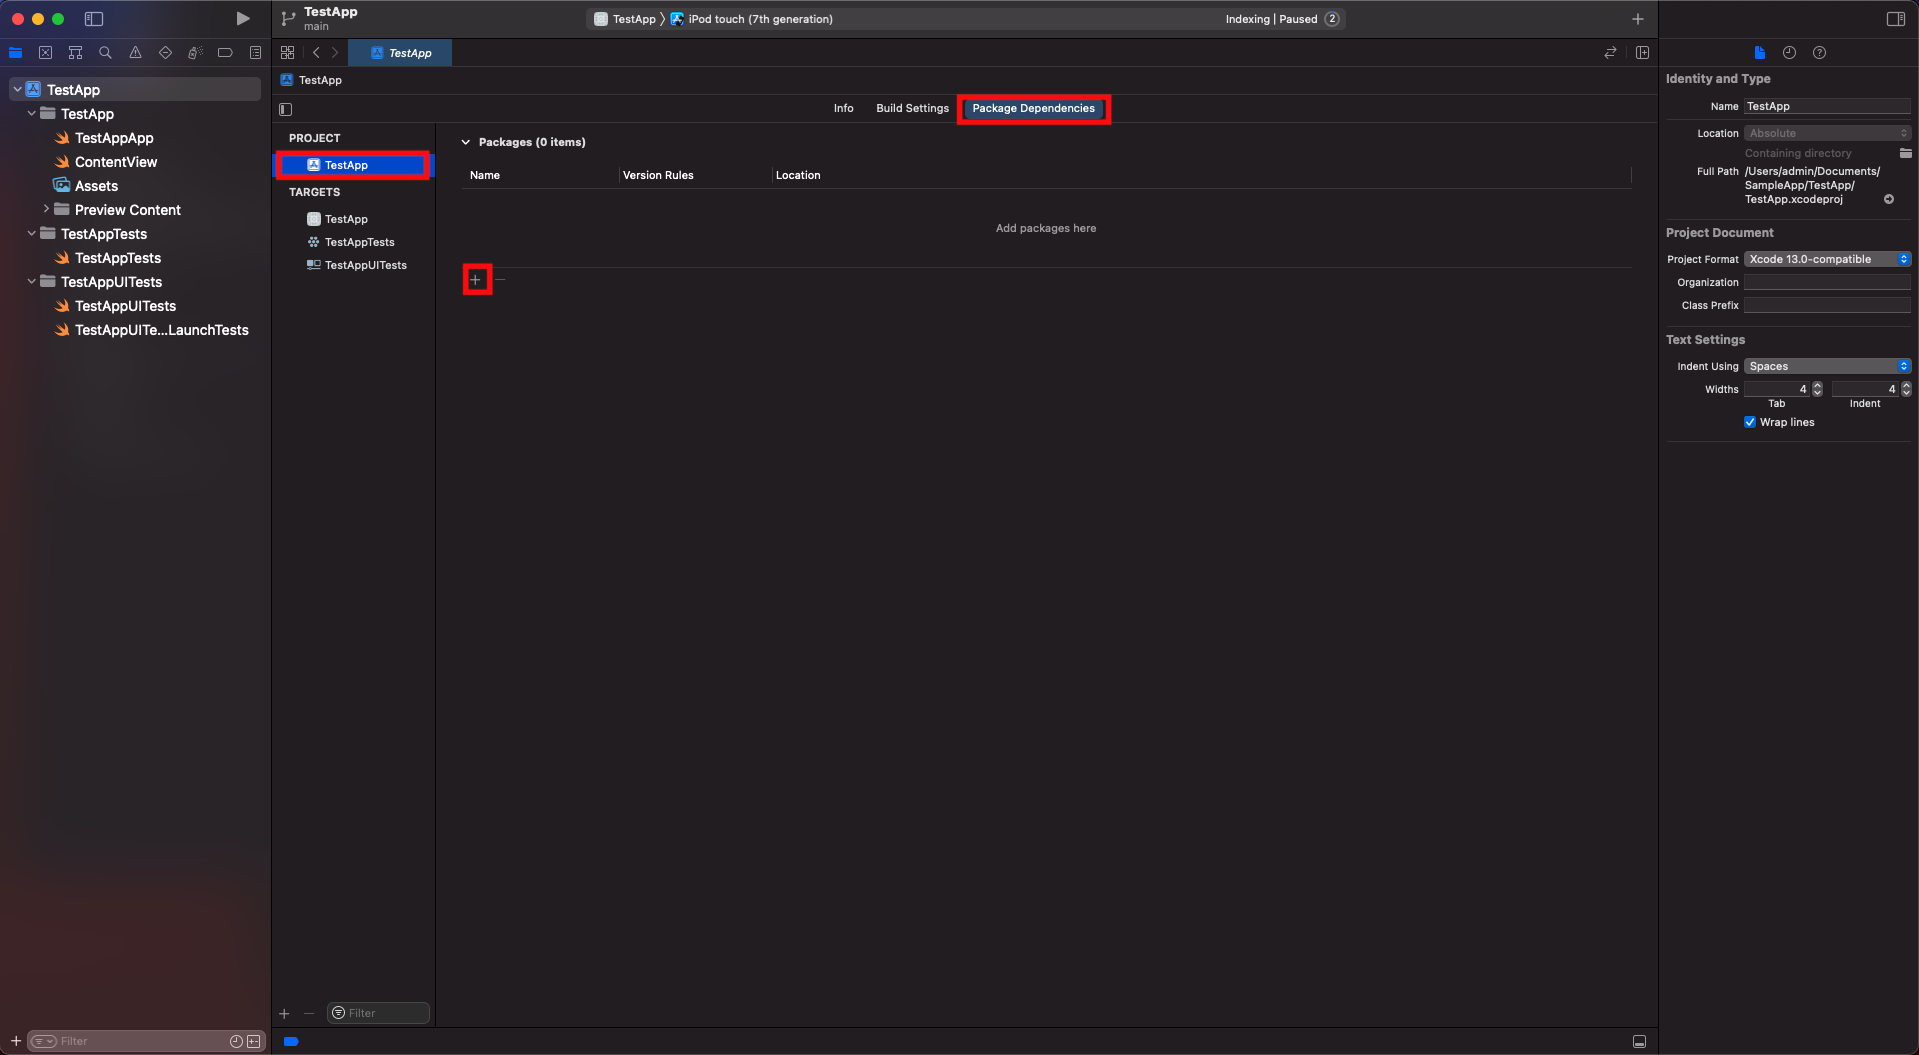The height and width of the screenshot is (1055, 1919).
Task: Select the Package Dependencies tab
Action: 1033,108
